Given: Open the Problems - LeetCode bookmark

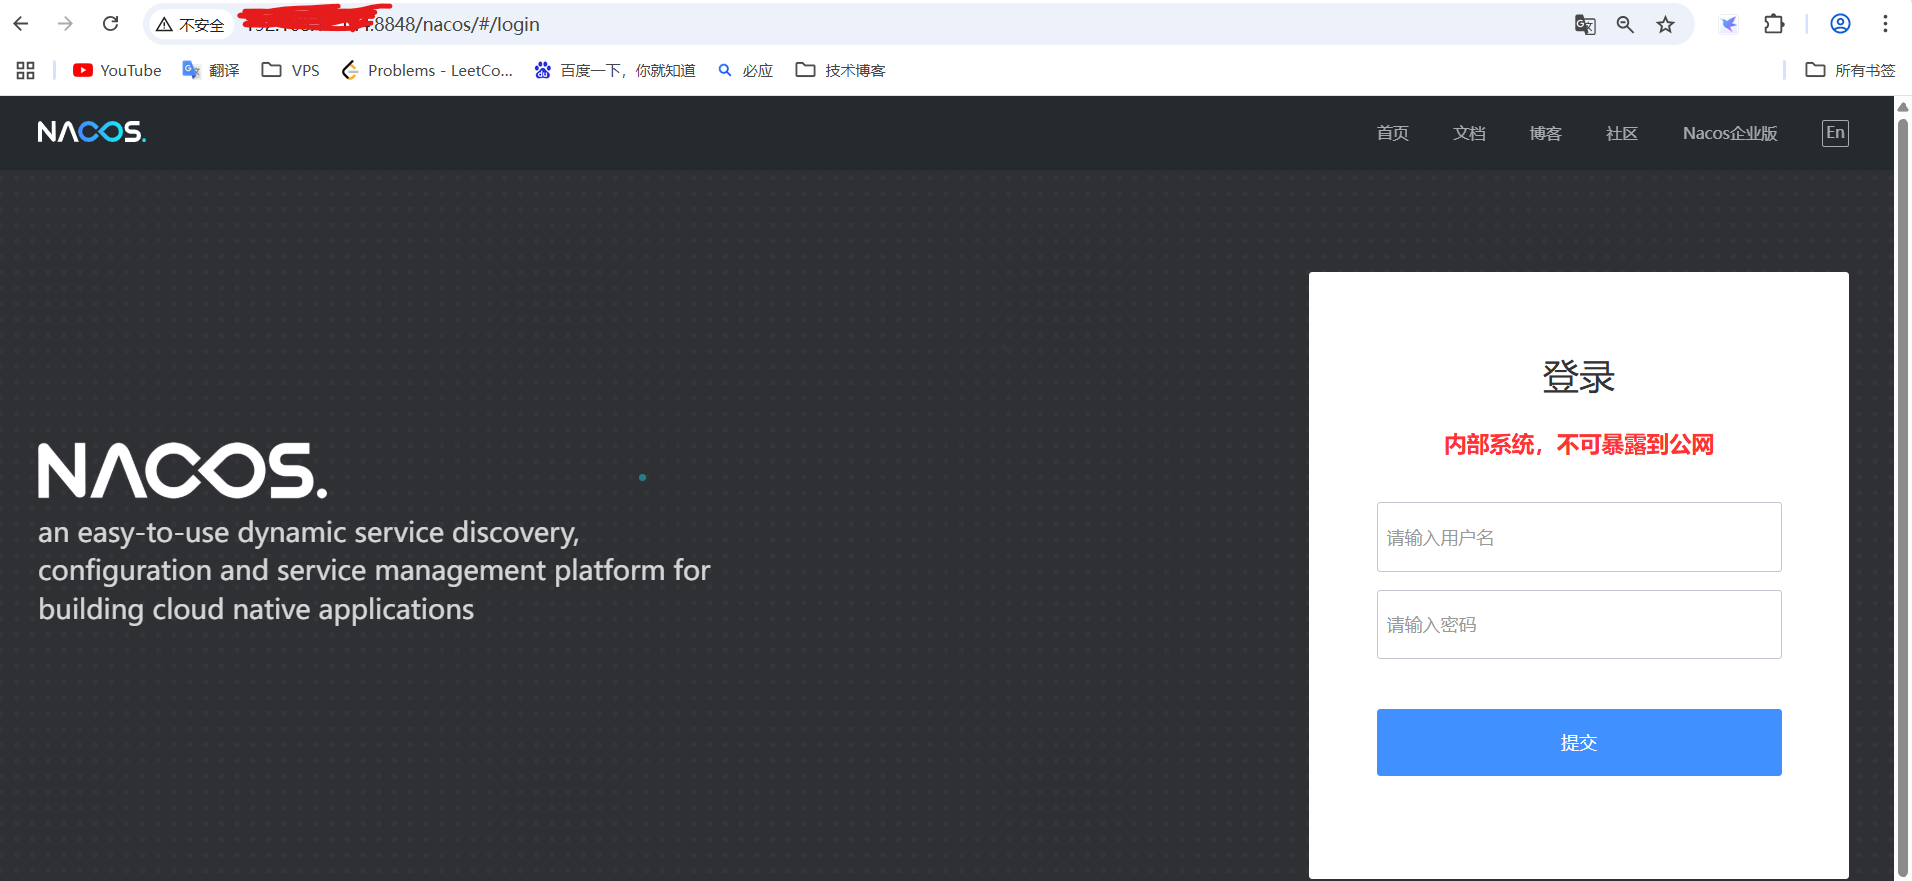Looking at the screenshot, I should [427, 70].
